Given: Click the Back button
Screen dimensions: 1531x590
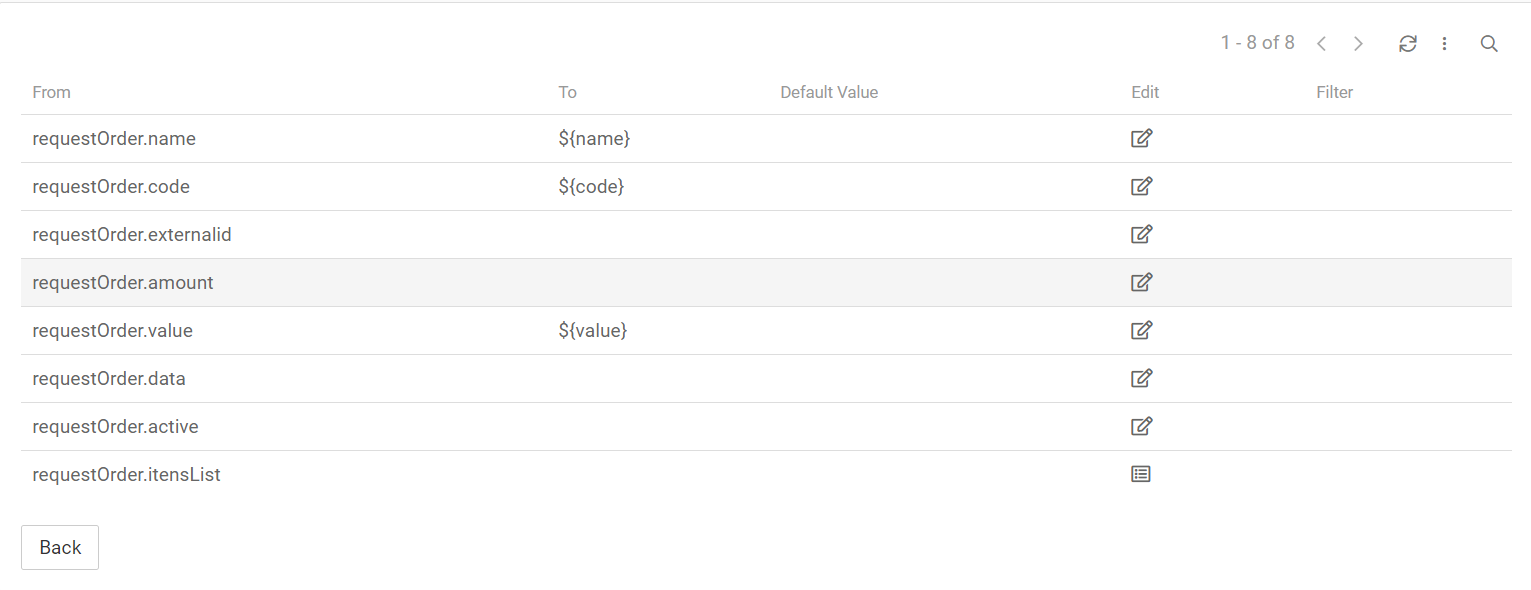Looking at the screenshot, I should point(60,547).
